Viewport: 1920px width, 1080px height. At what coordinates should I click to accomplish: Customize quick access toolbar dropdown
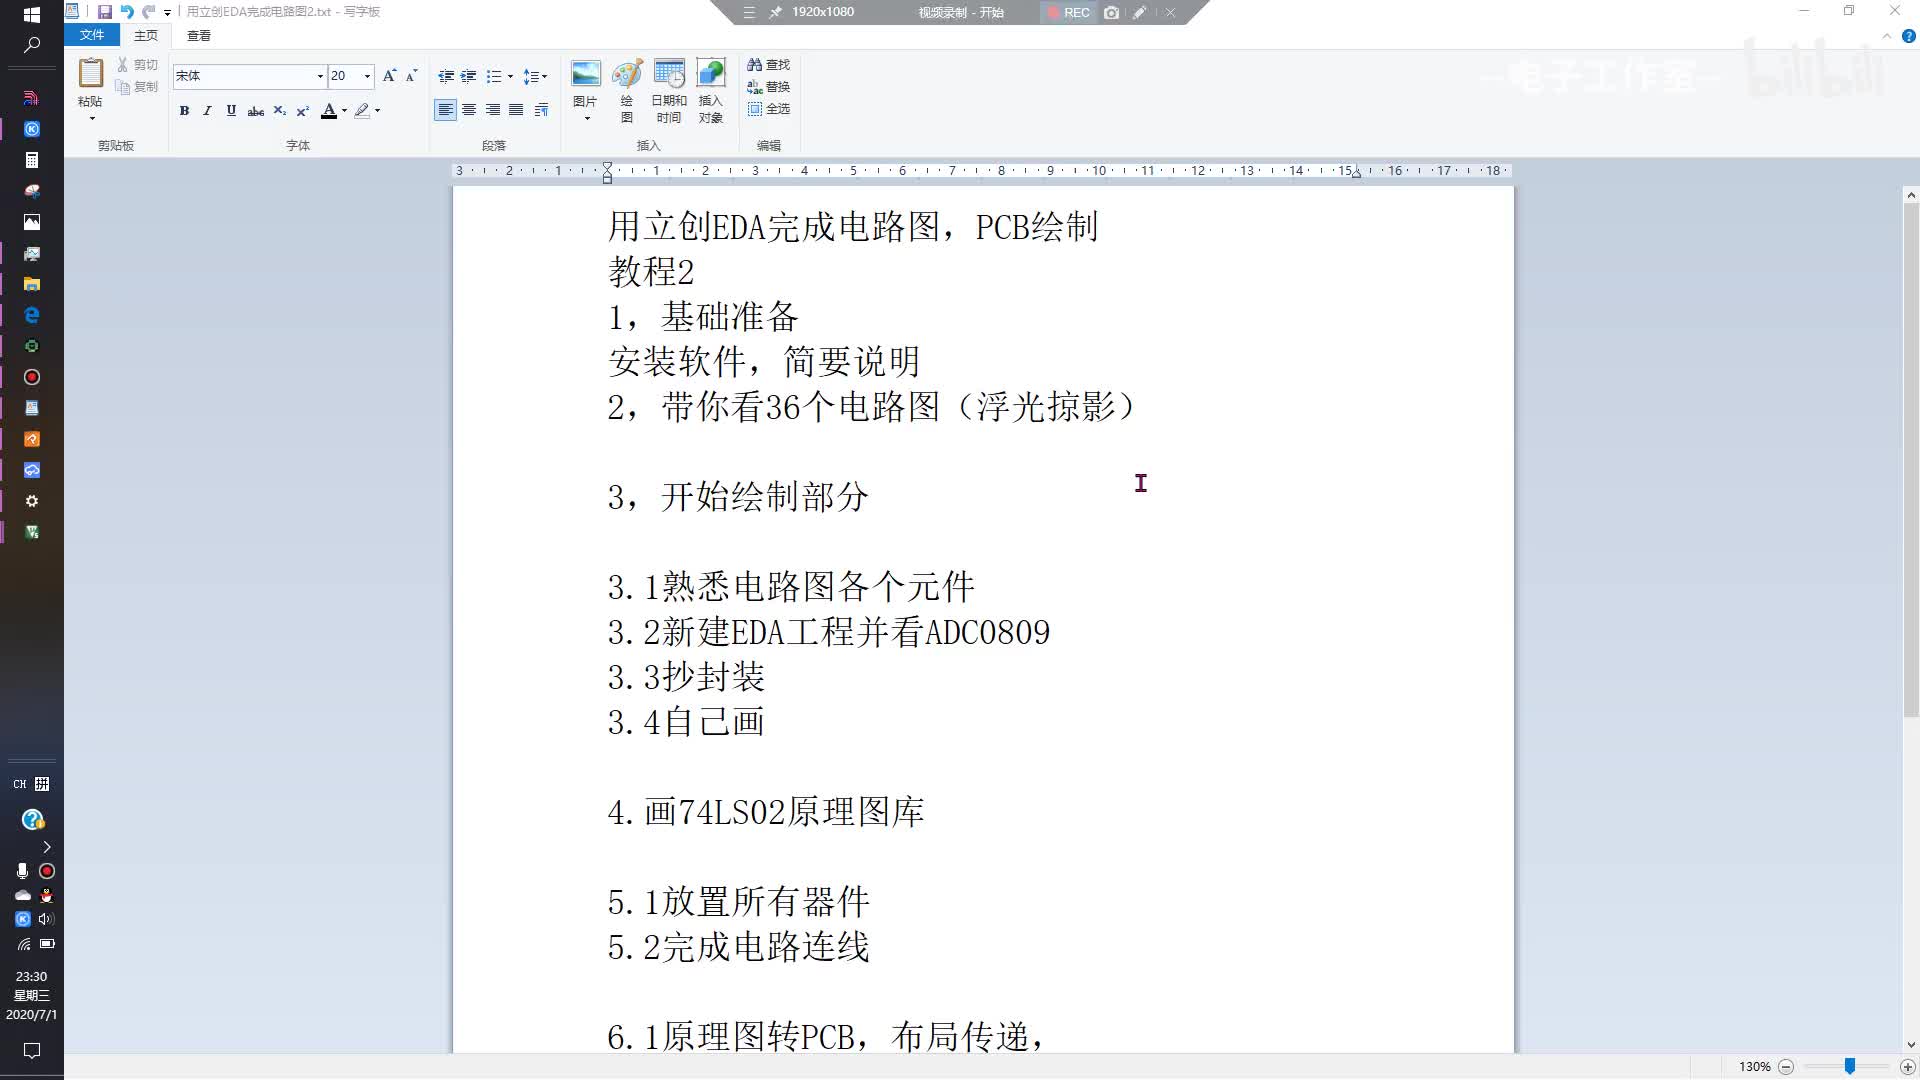pos(168,12)
